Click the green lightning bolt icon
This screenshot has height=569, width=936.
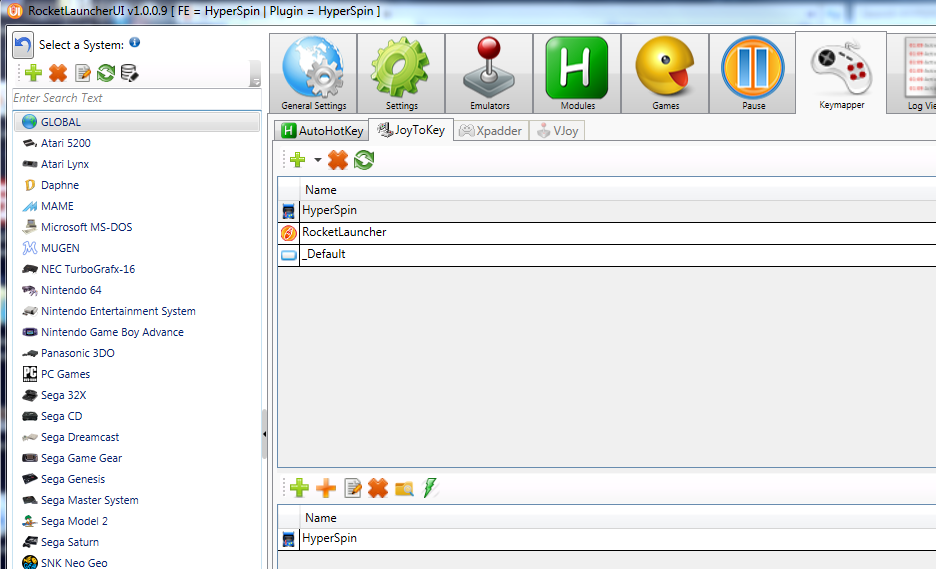(x=430, y=488)
